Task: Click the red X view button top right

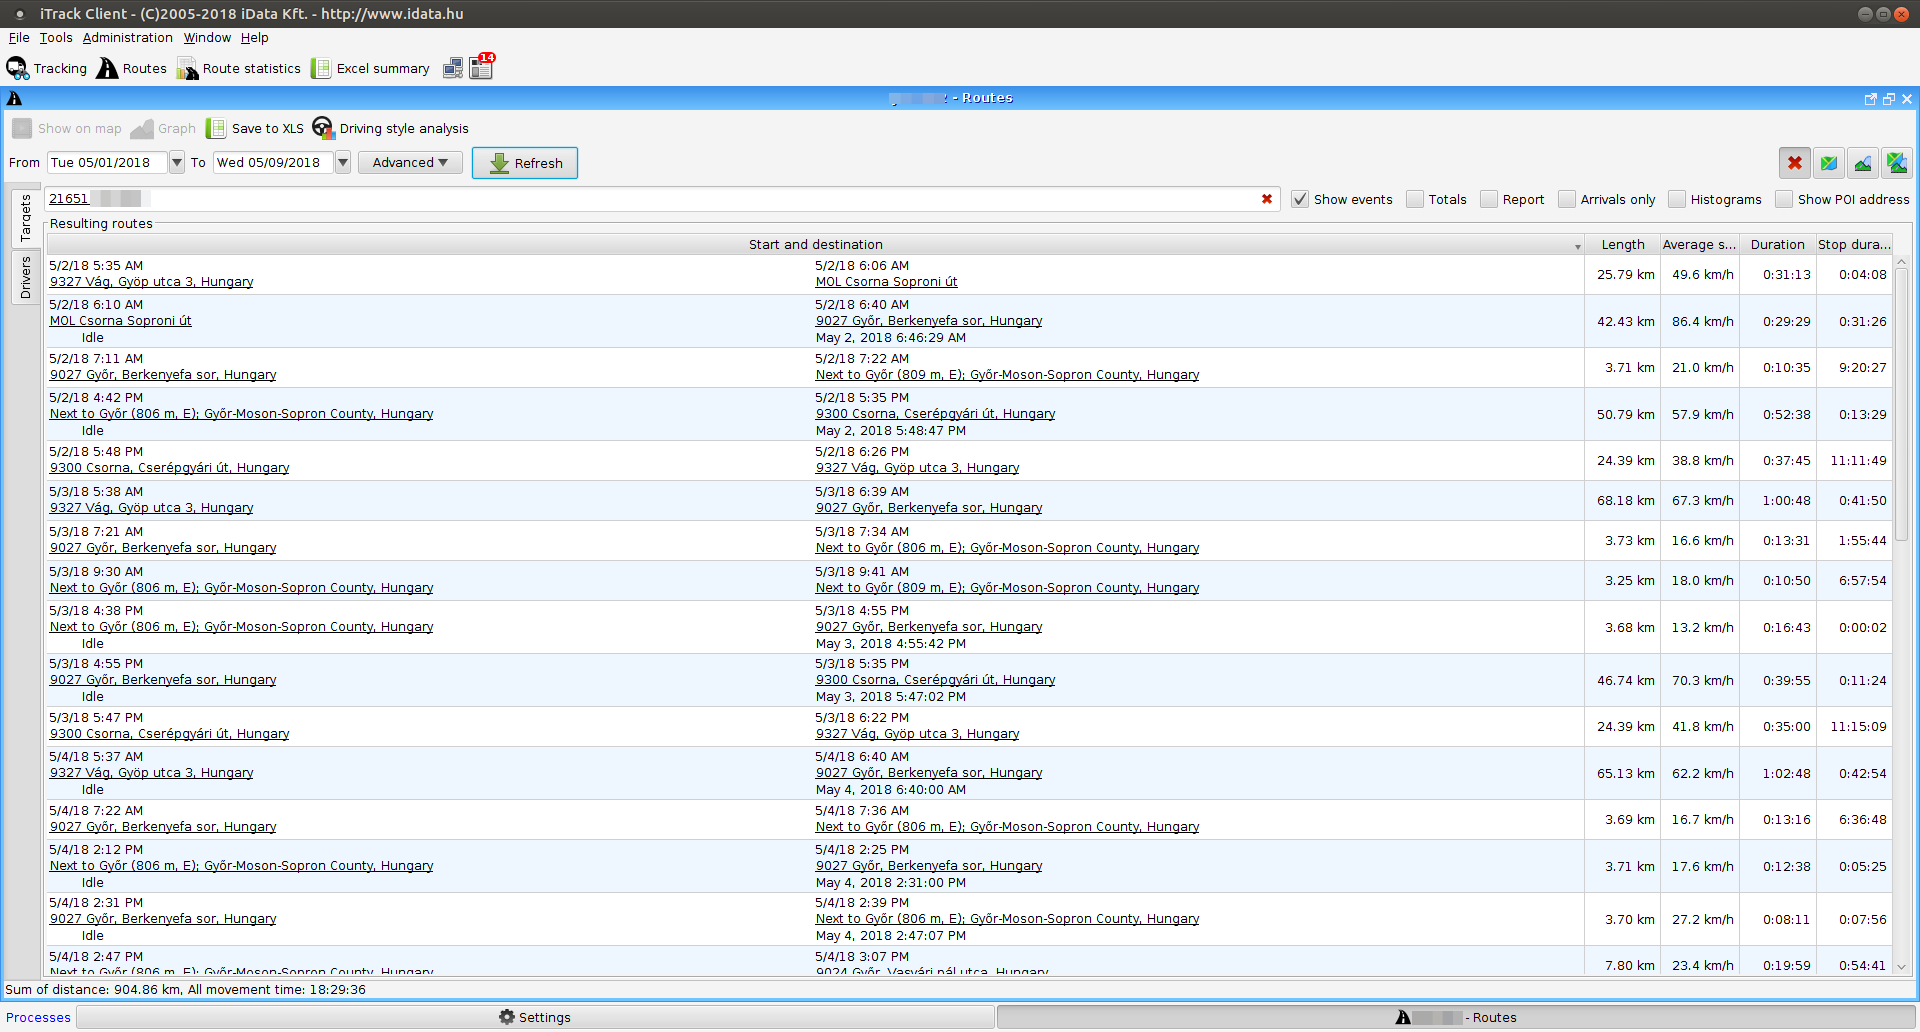Action: 1795,163
